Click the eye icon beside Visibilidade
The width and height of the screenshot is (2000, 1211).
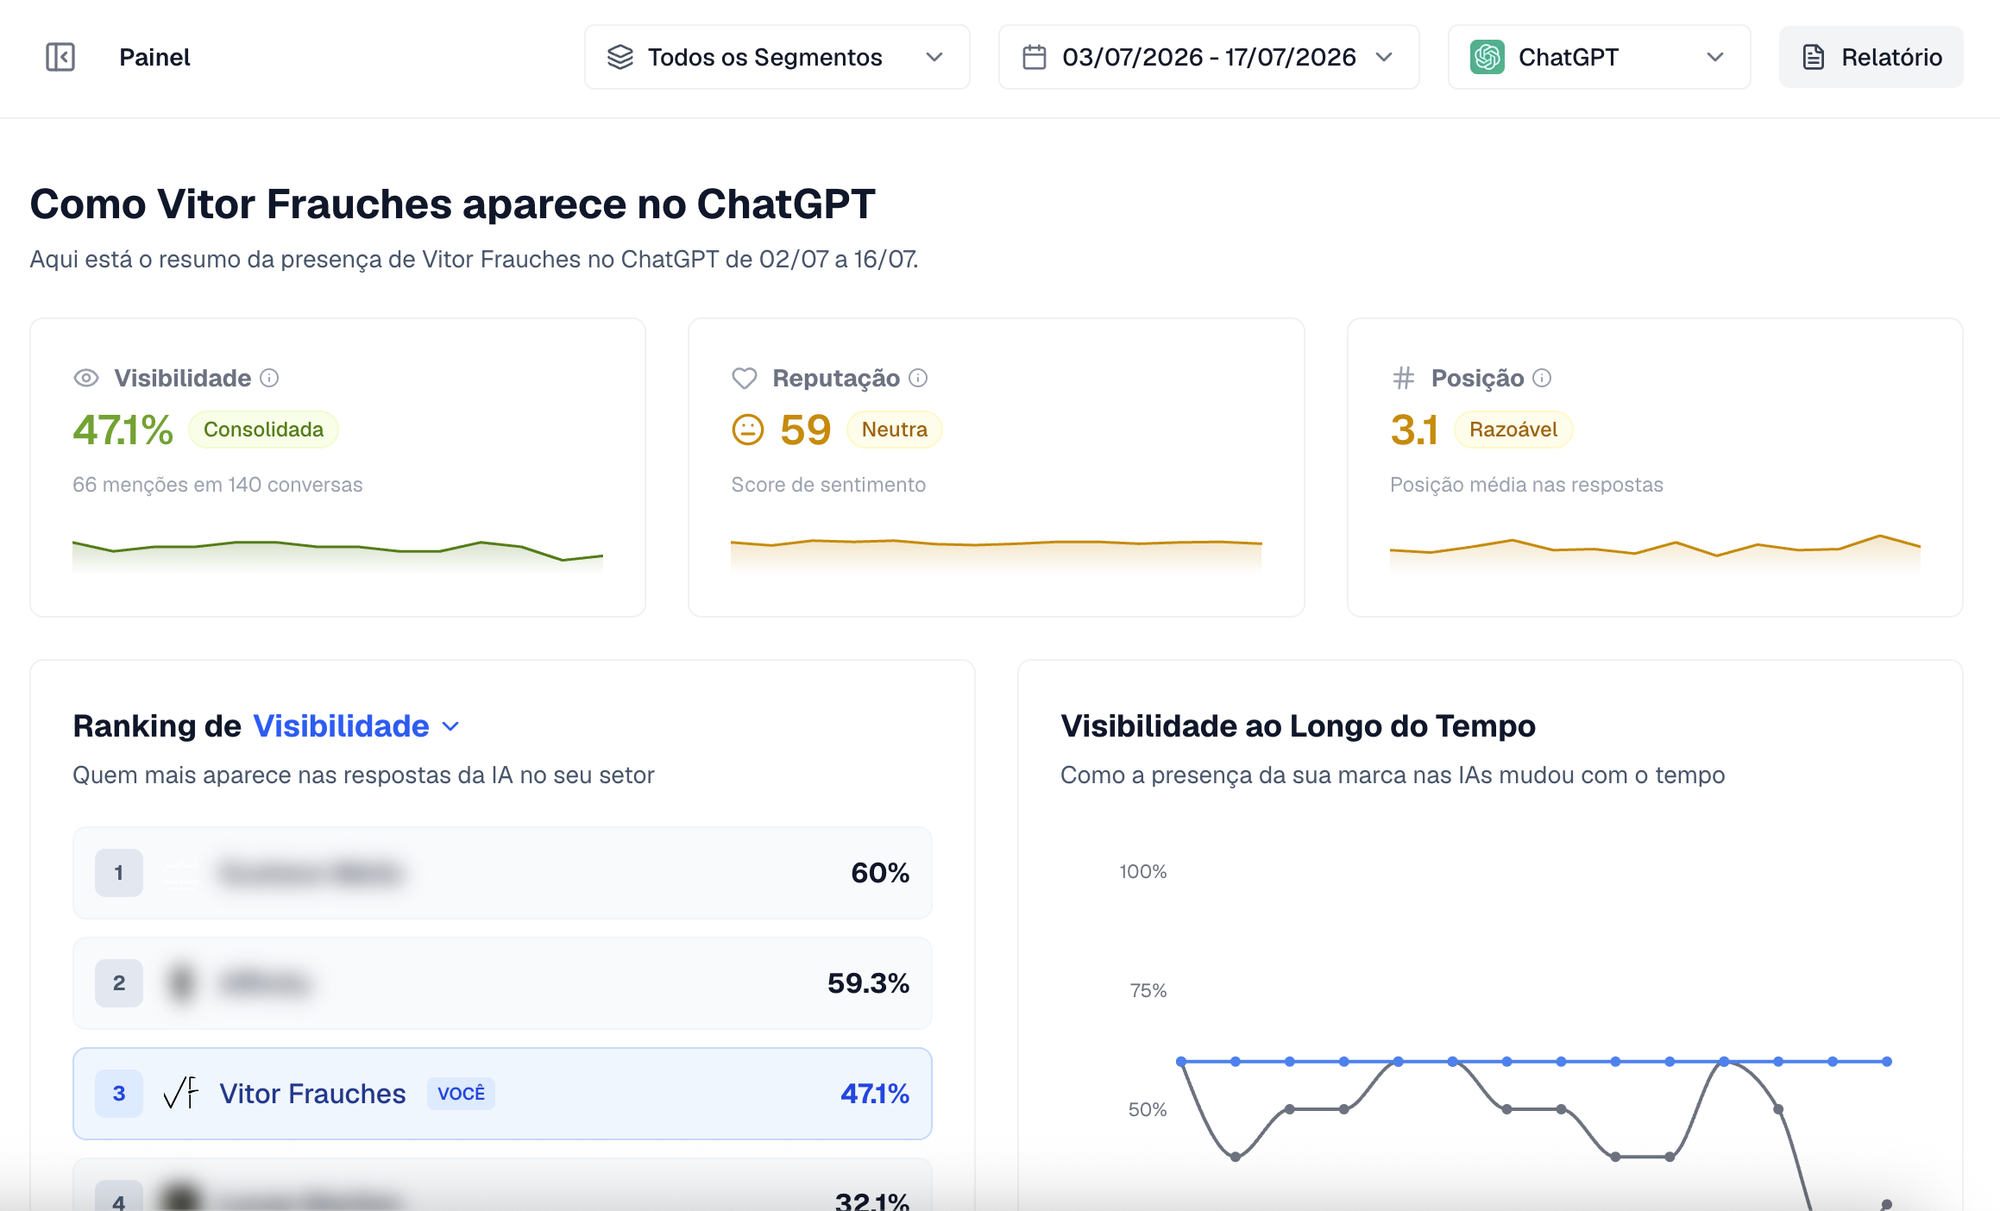86,378
